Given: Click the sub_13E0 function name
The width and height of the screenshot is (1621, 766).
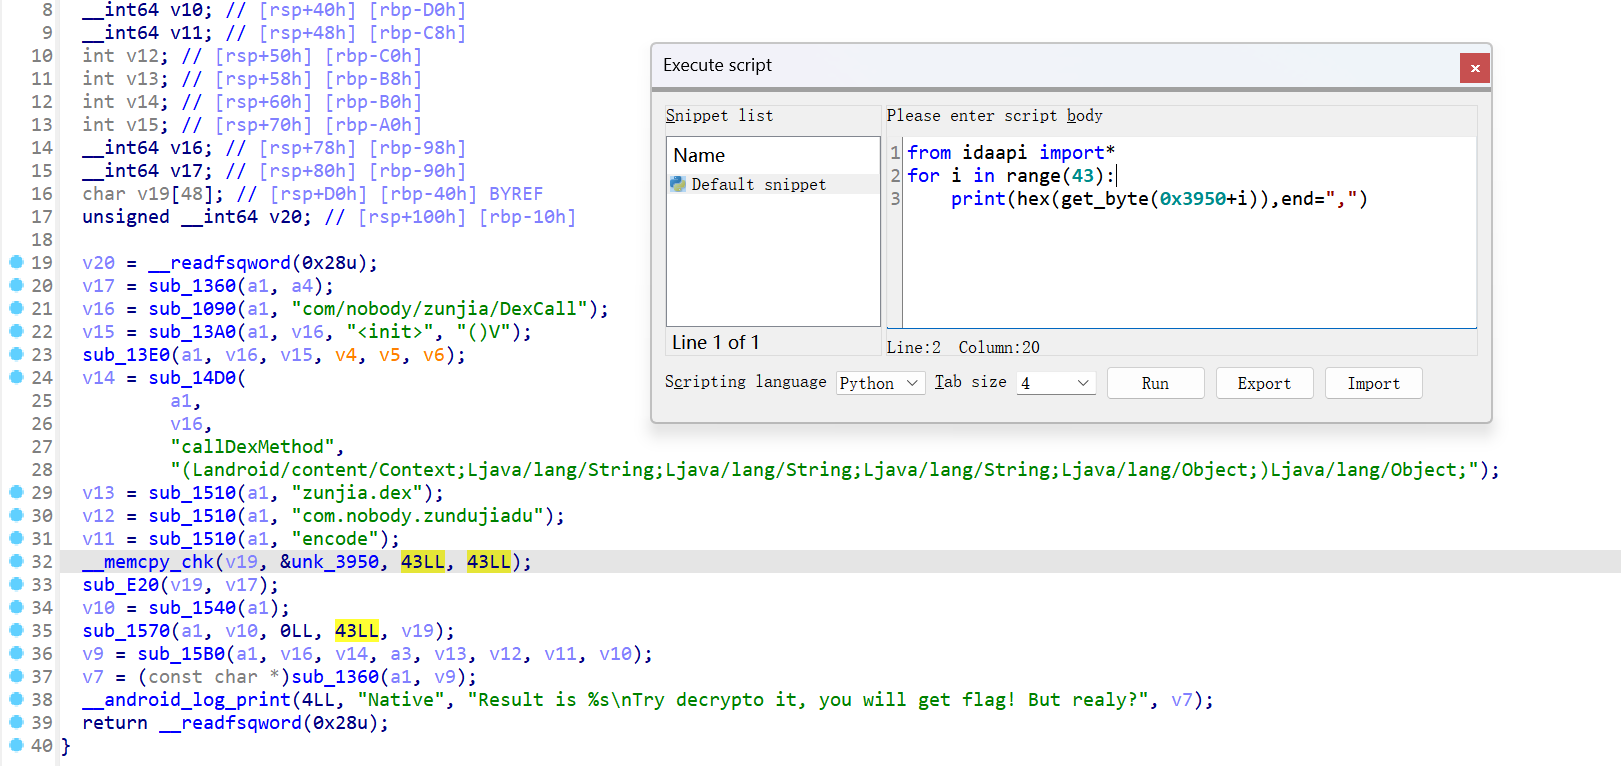Looking at the screenshot, I should 126,355.
